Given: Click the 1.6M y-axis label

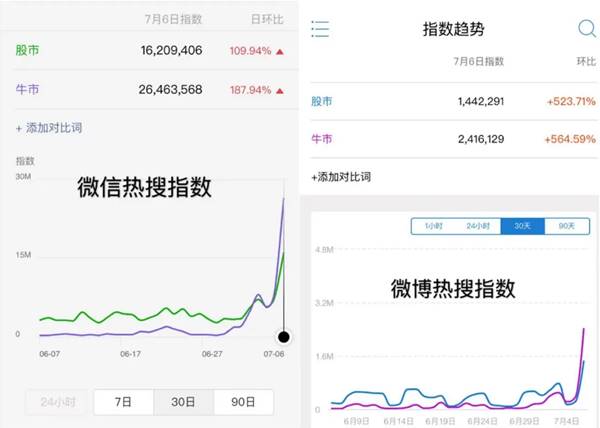Looking at the screenshot, I should 324,356.
